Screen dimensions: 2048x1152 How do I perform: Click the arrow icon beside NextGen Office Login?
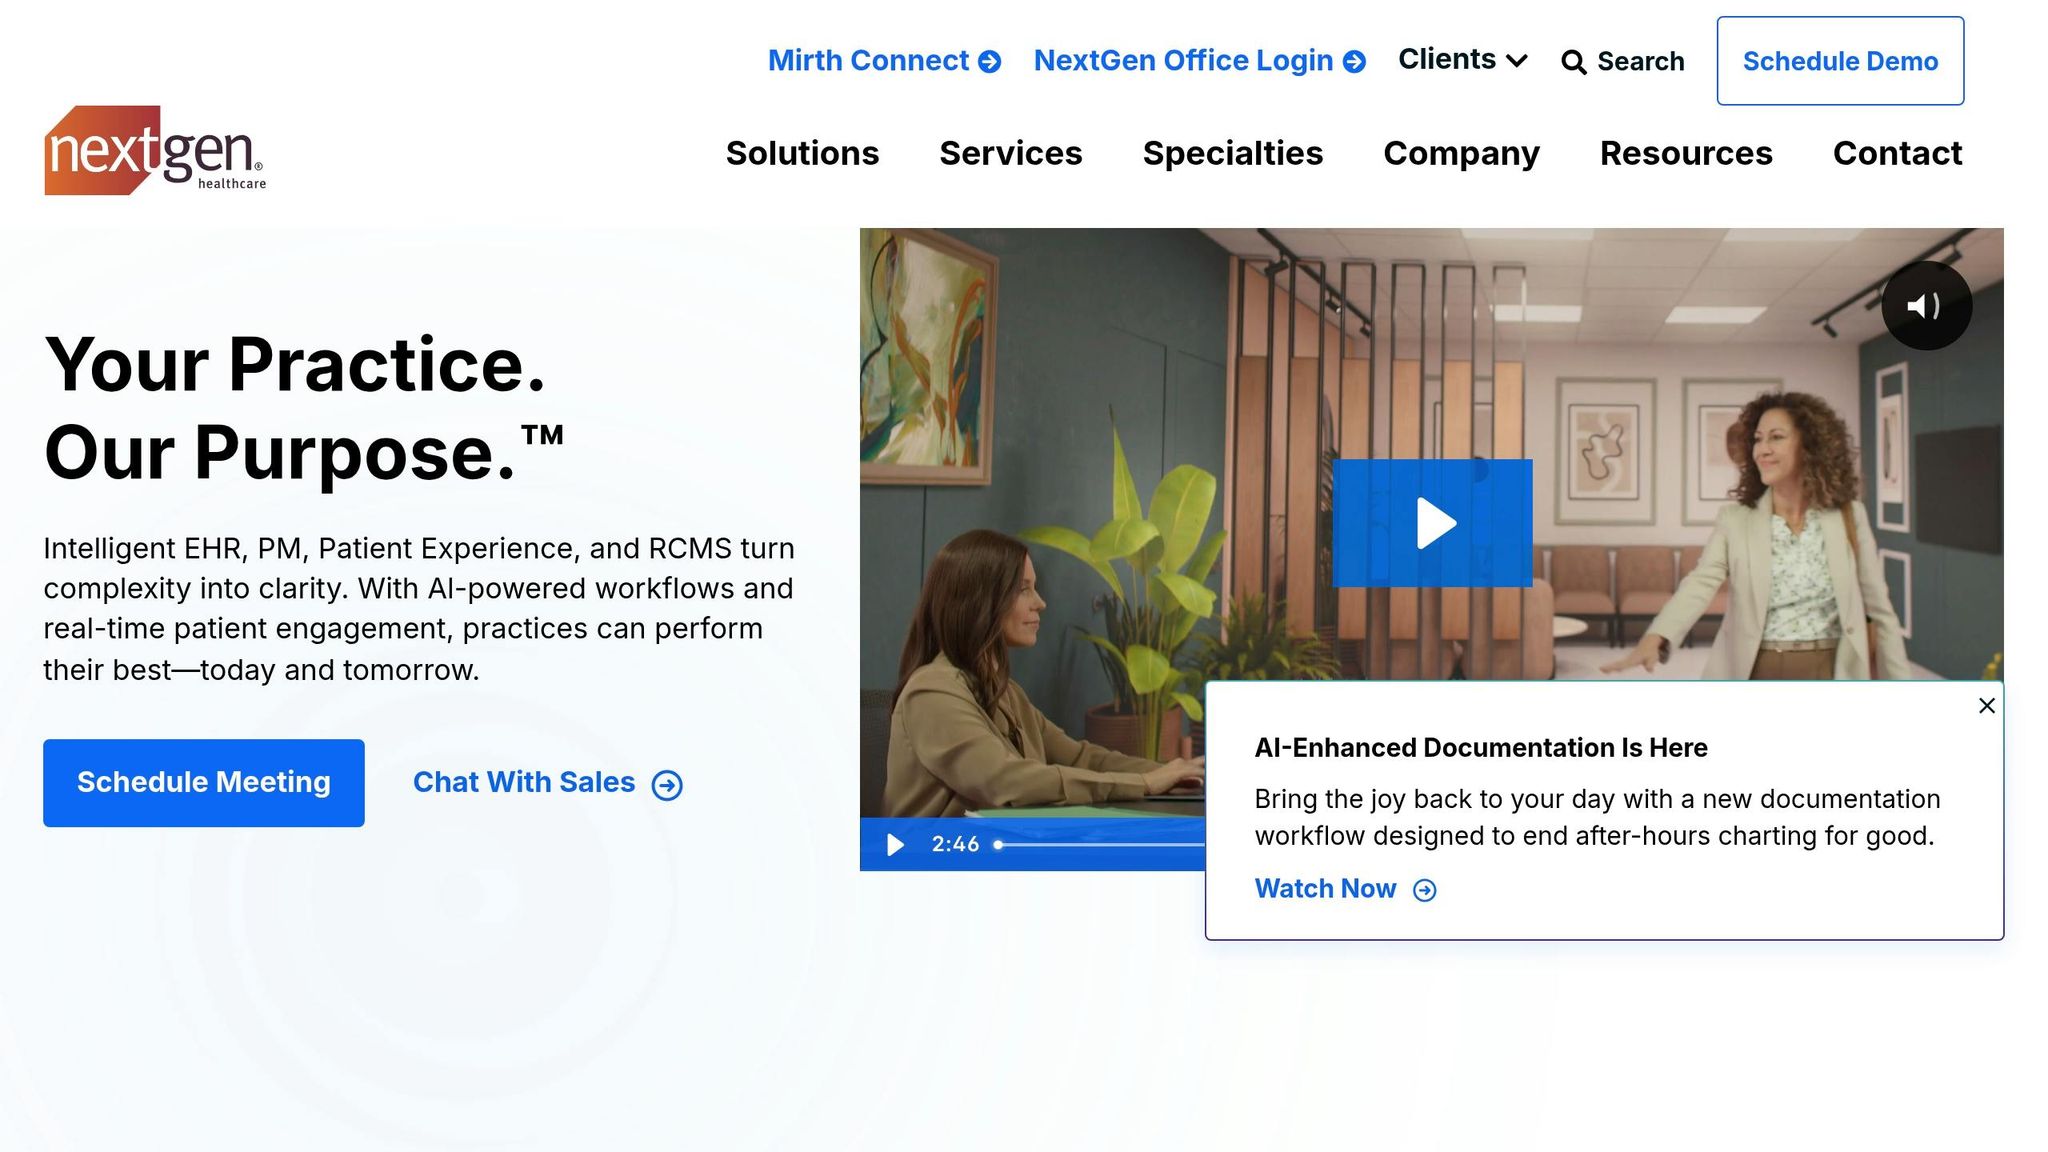tap(1354, 62)
